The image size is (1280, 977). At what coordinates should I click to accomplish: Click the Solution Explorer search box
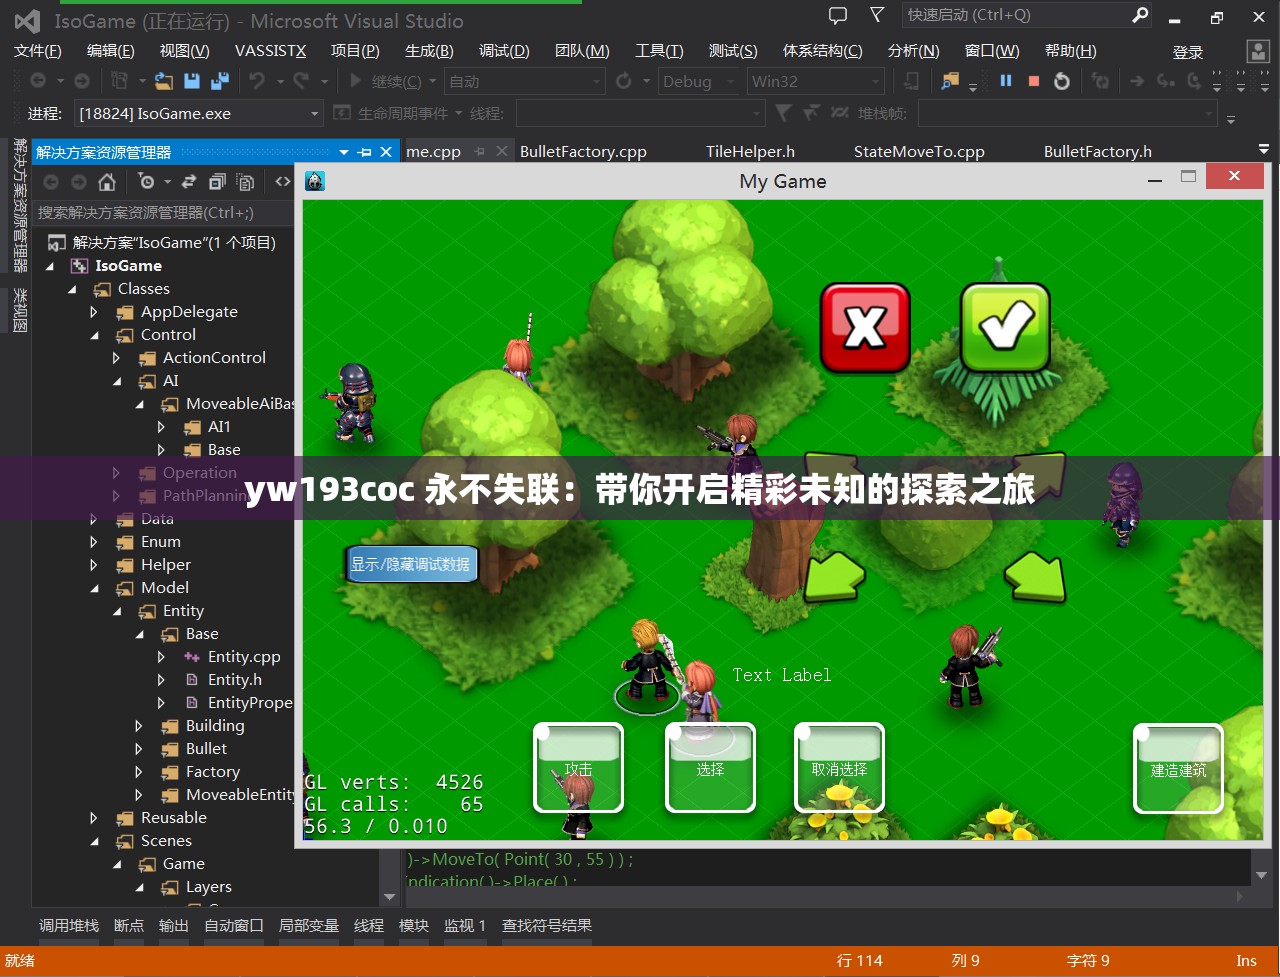click(160, 213)
